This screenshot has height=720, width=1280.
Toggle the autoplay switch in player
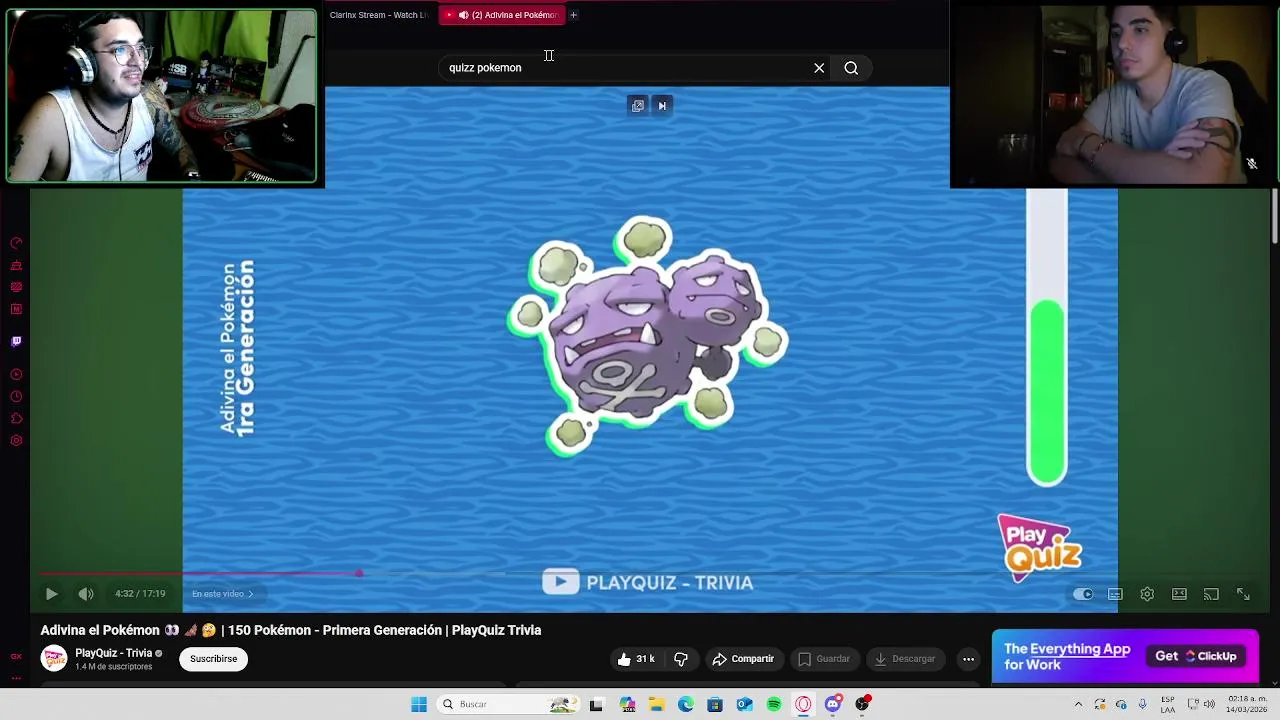pos(1083,594)
